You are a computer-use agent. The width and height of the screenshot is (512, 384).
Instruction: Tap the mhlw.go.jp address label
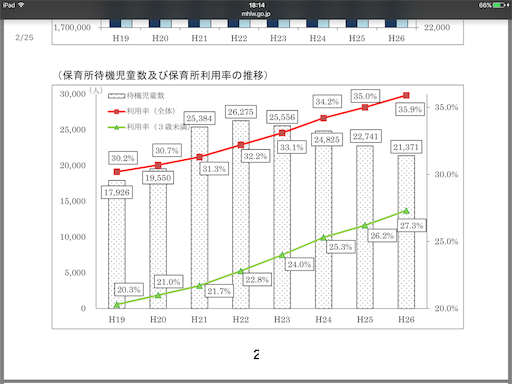point(256,14)
